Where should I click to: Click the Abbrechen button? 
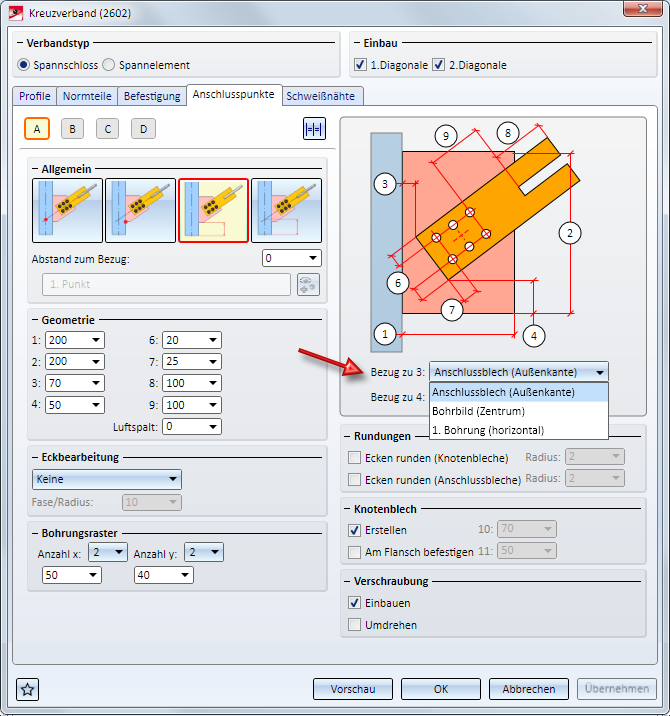pyautogui.click(x=529, y=689)
